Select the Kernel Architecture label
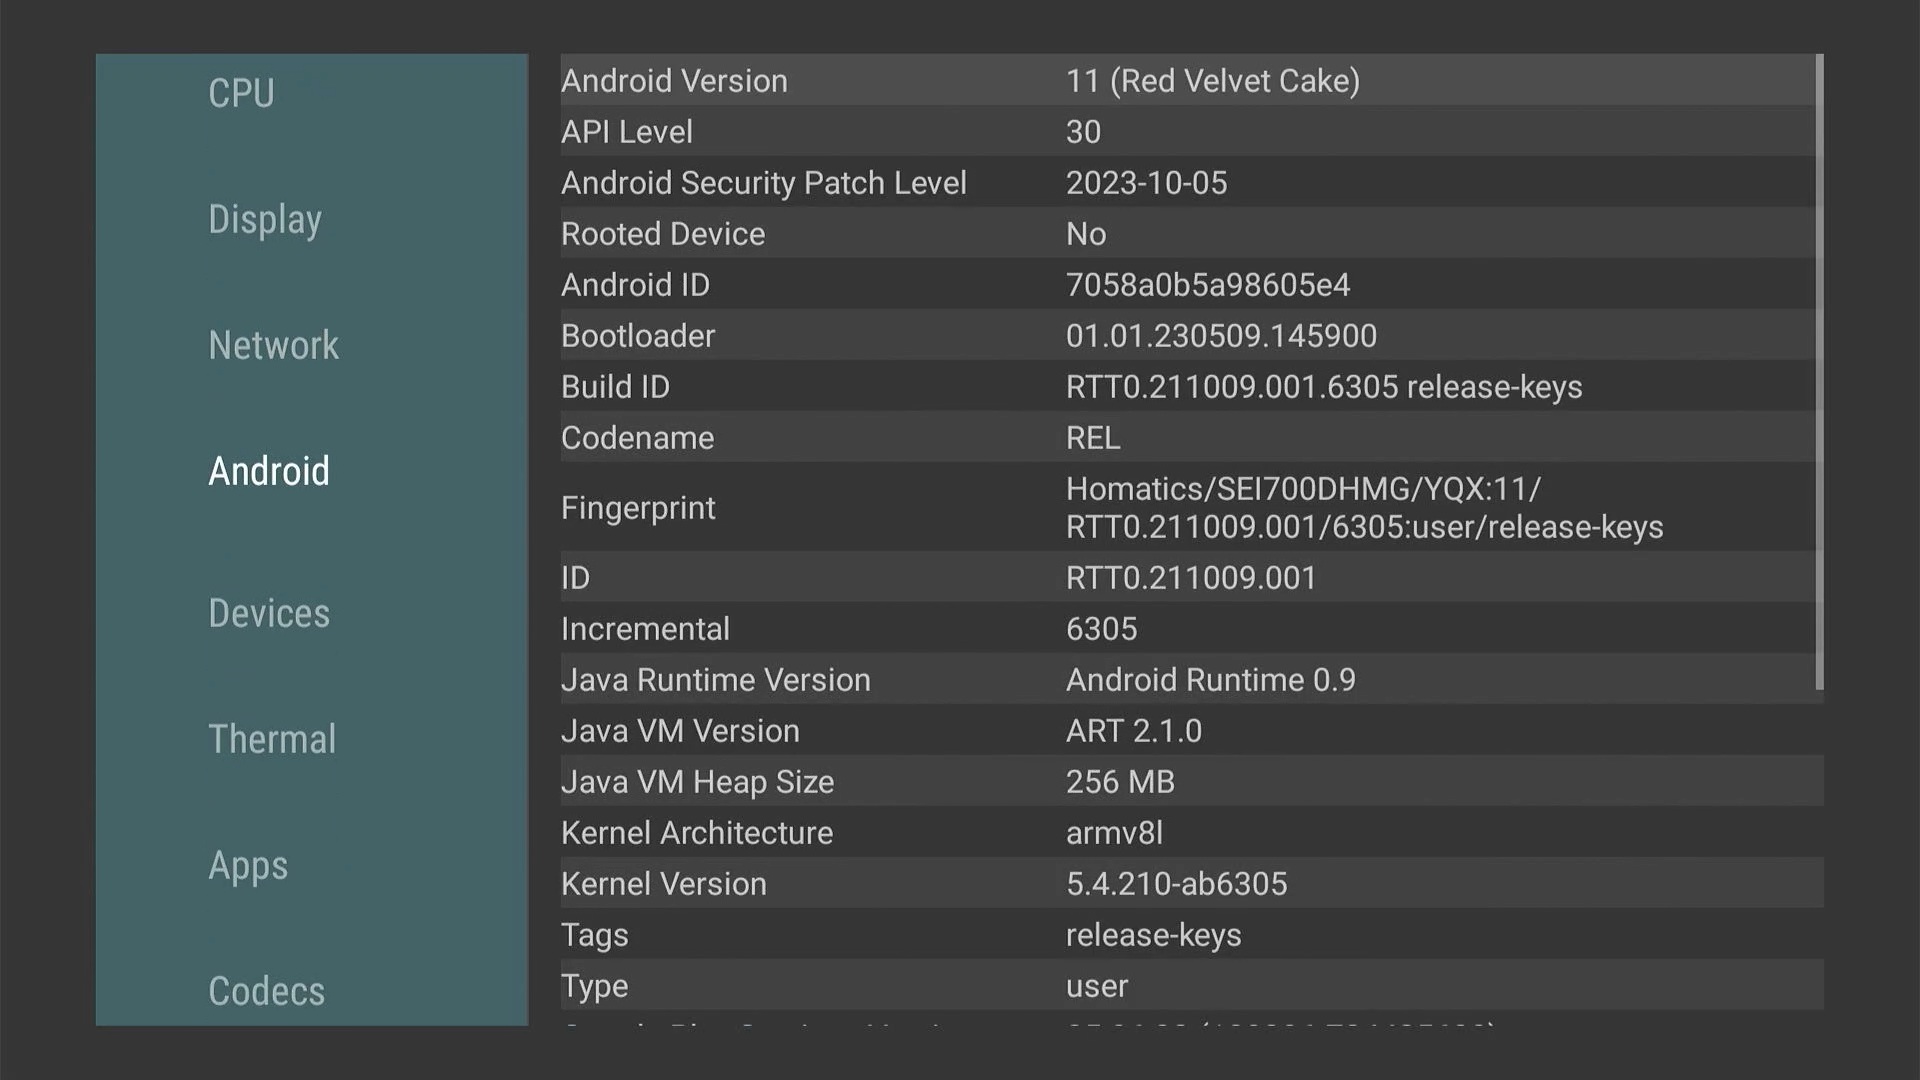Image resolution: width=1920 pixels, height=1080 pixels. (697, 832)
